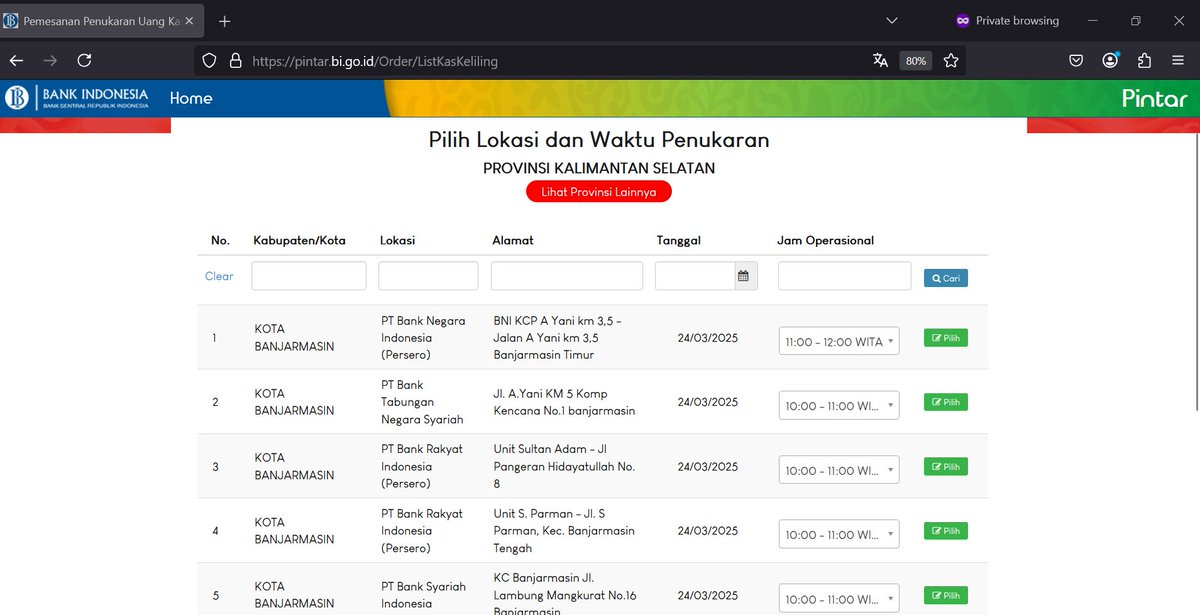Click Pilih for Unit S. Parman row

[x=946, y=531]
